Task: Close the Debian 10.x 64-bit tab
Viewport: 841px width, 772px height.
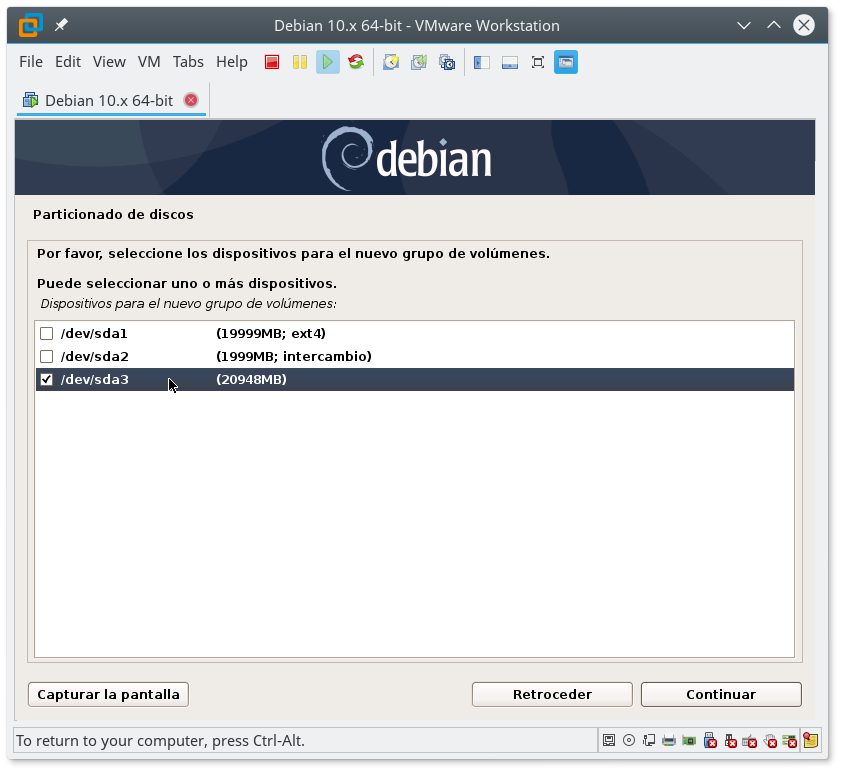Action: [191, 100]
